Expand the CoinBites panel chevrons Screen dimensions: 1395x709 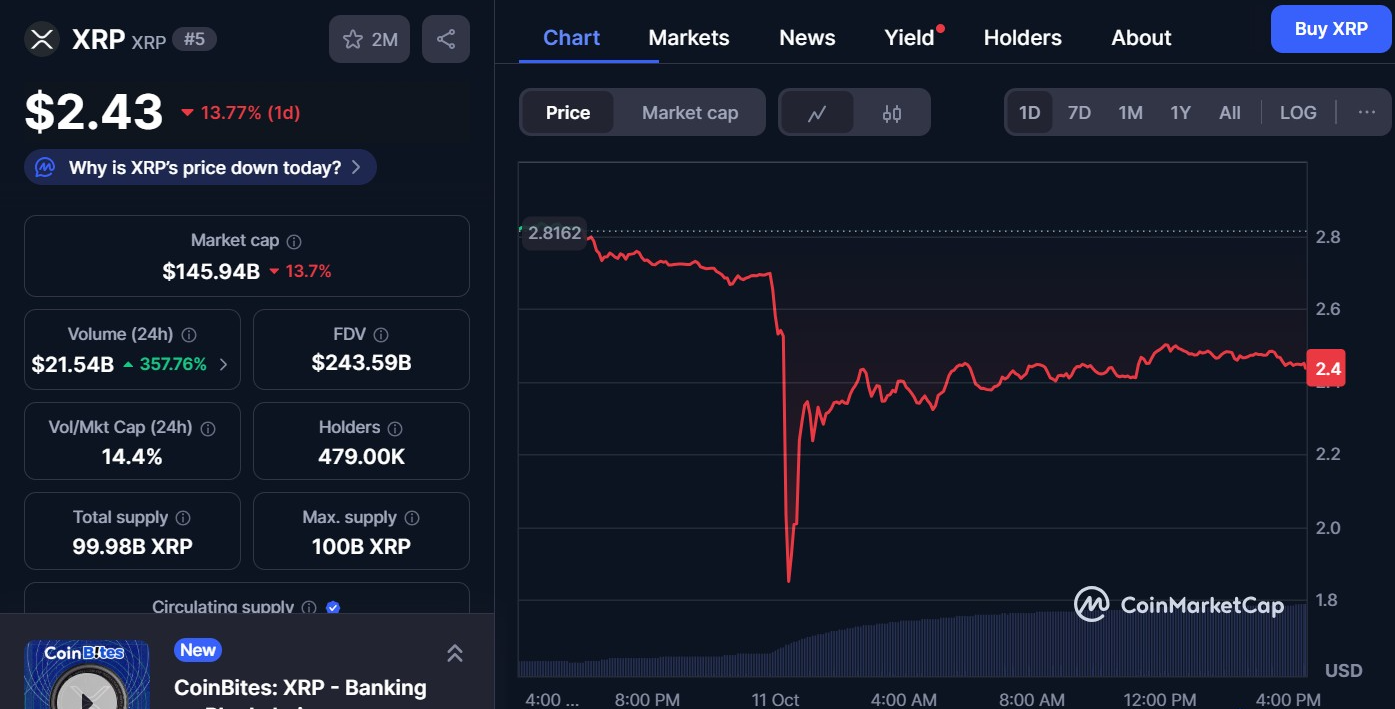454,653
